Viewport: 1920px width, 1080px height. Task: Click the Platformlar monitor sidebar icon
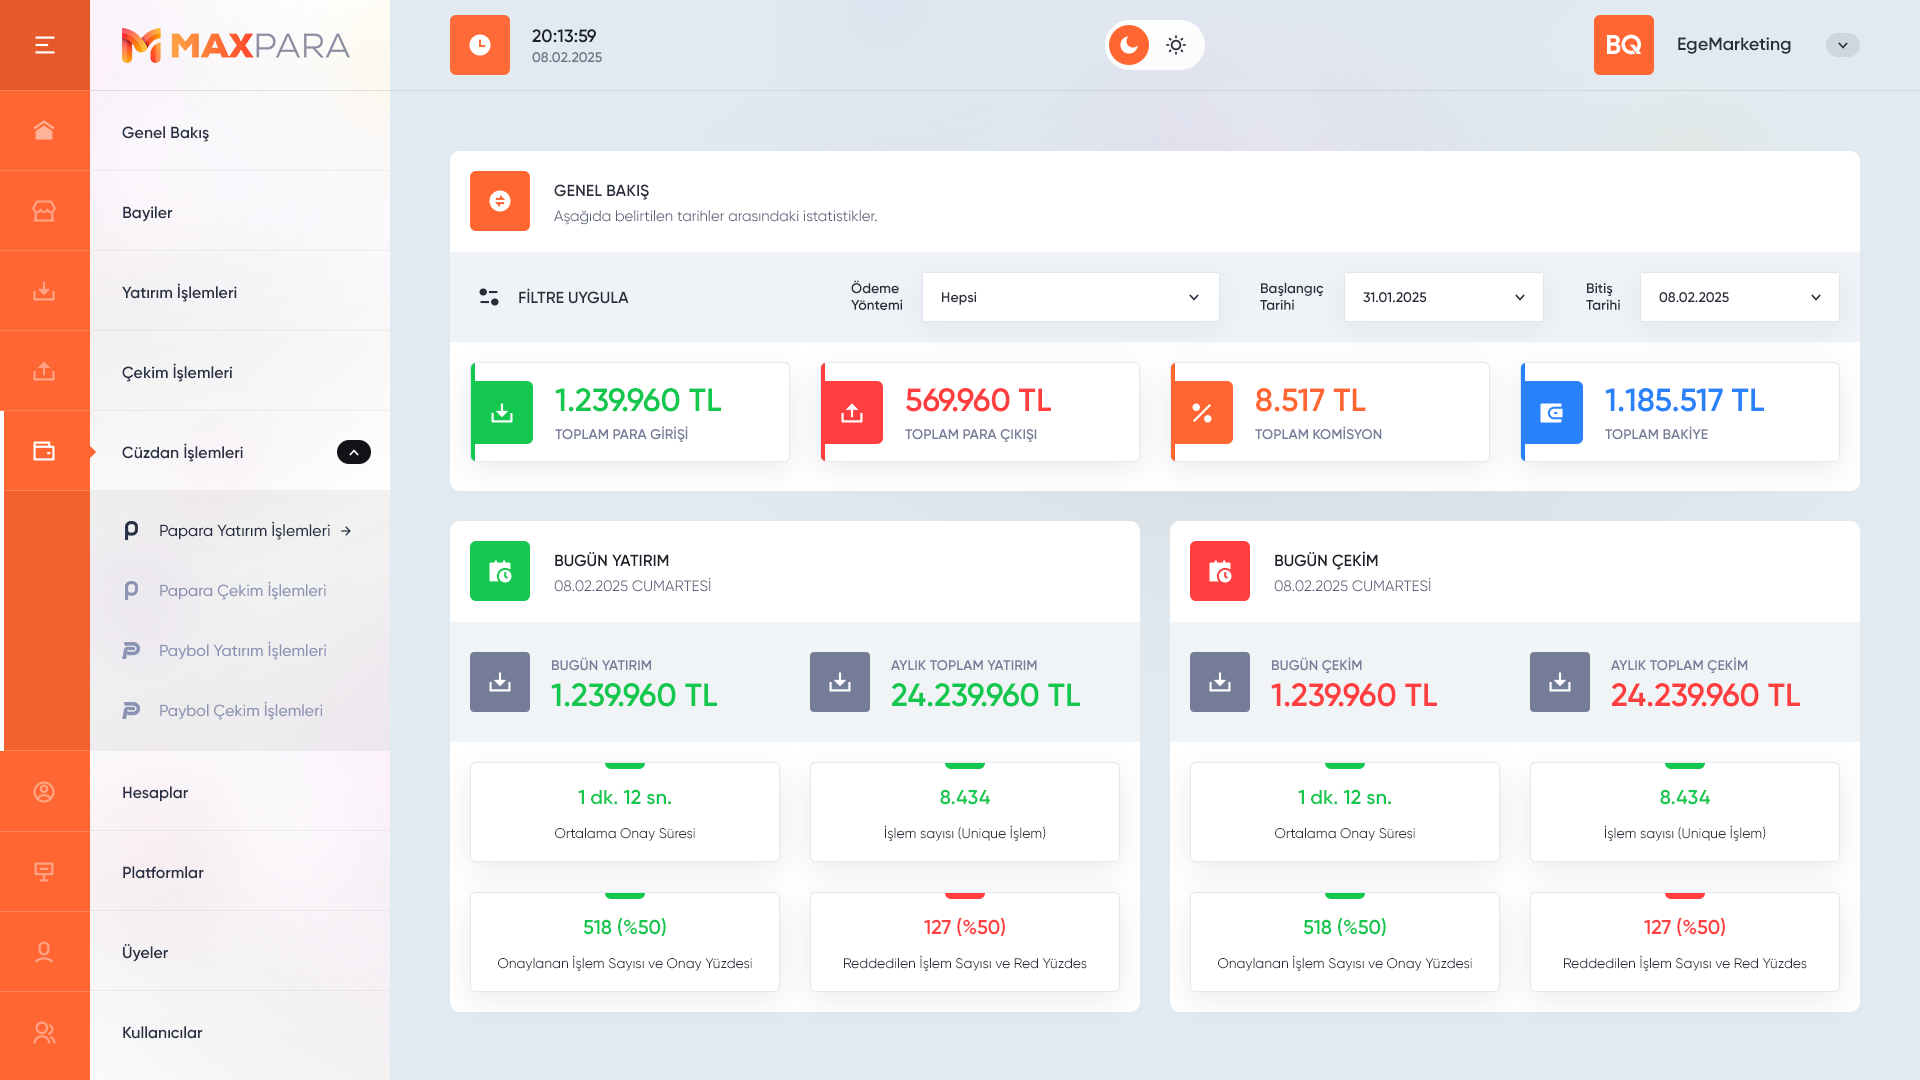[44, 871]
